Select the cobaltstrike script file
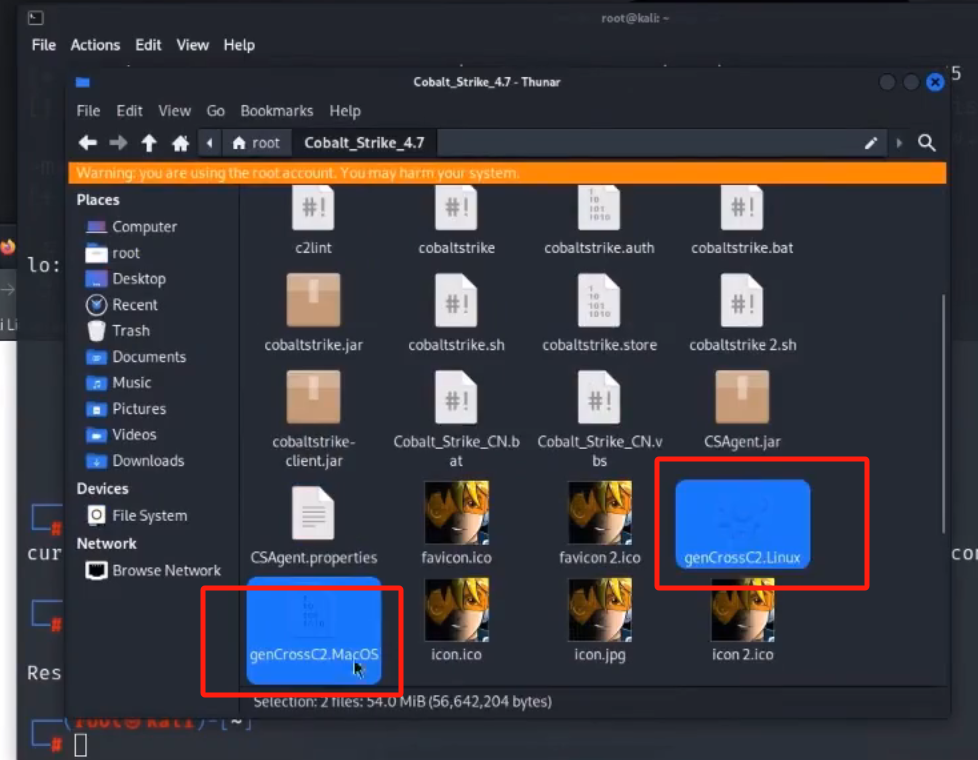This screenshot has width=978, height=760. pyautogui.click(x=457, y=220)
